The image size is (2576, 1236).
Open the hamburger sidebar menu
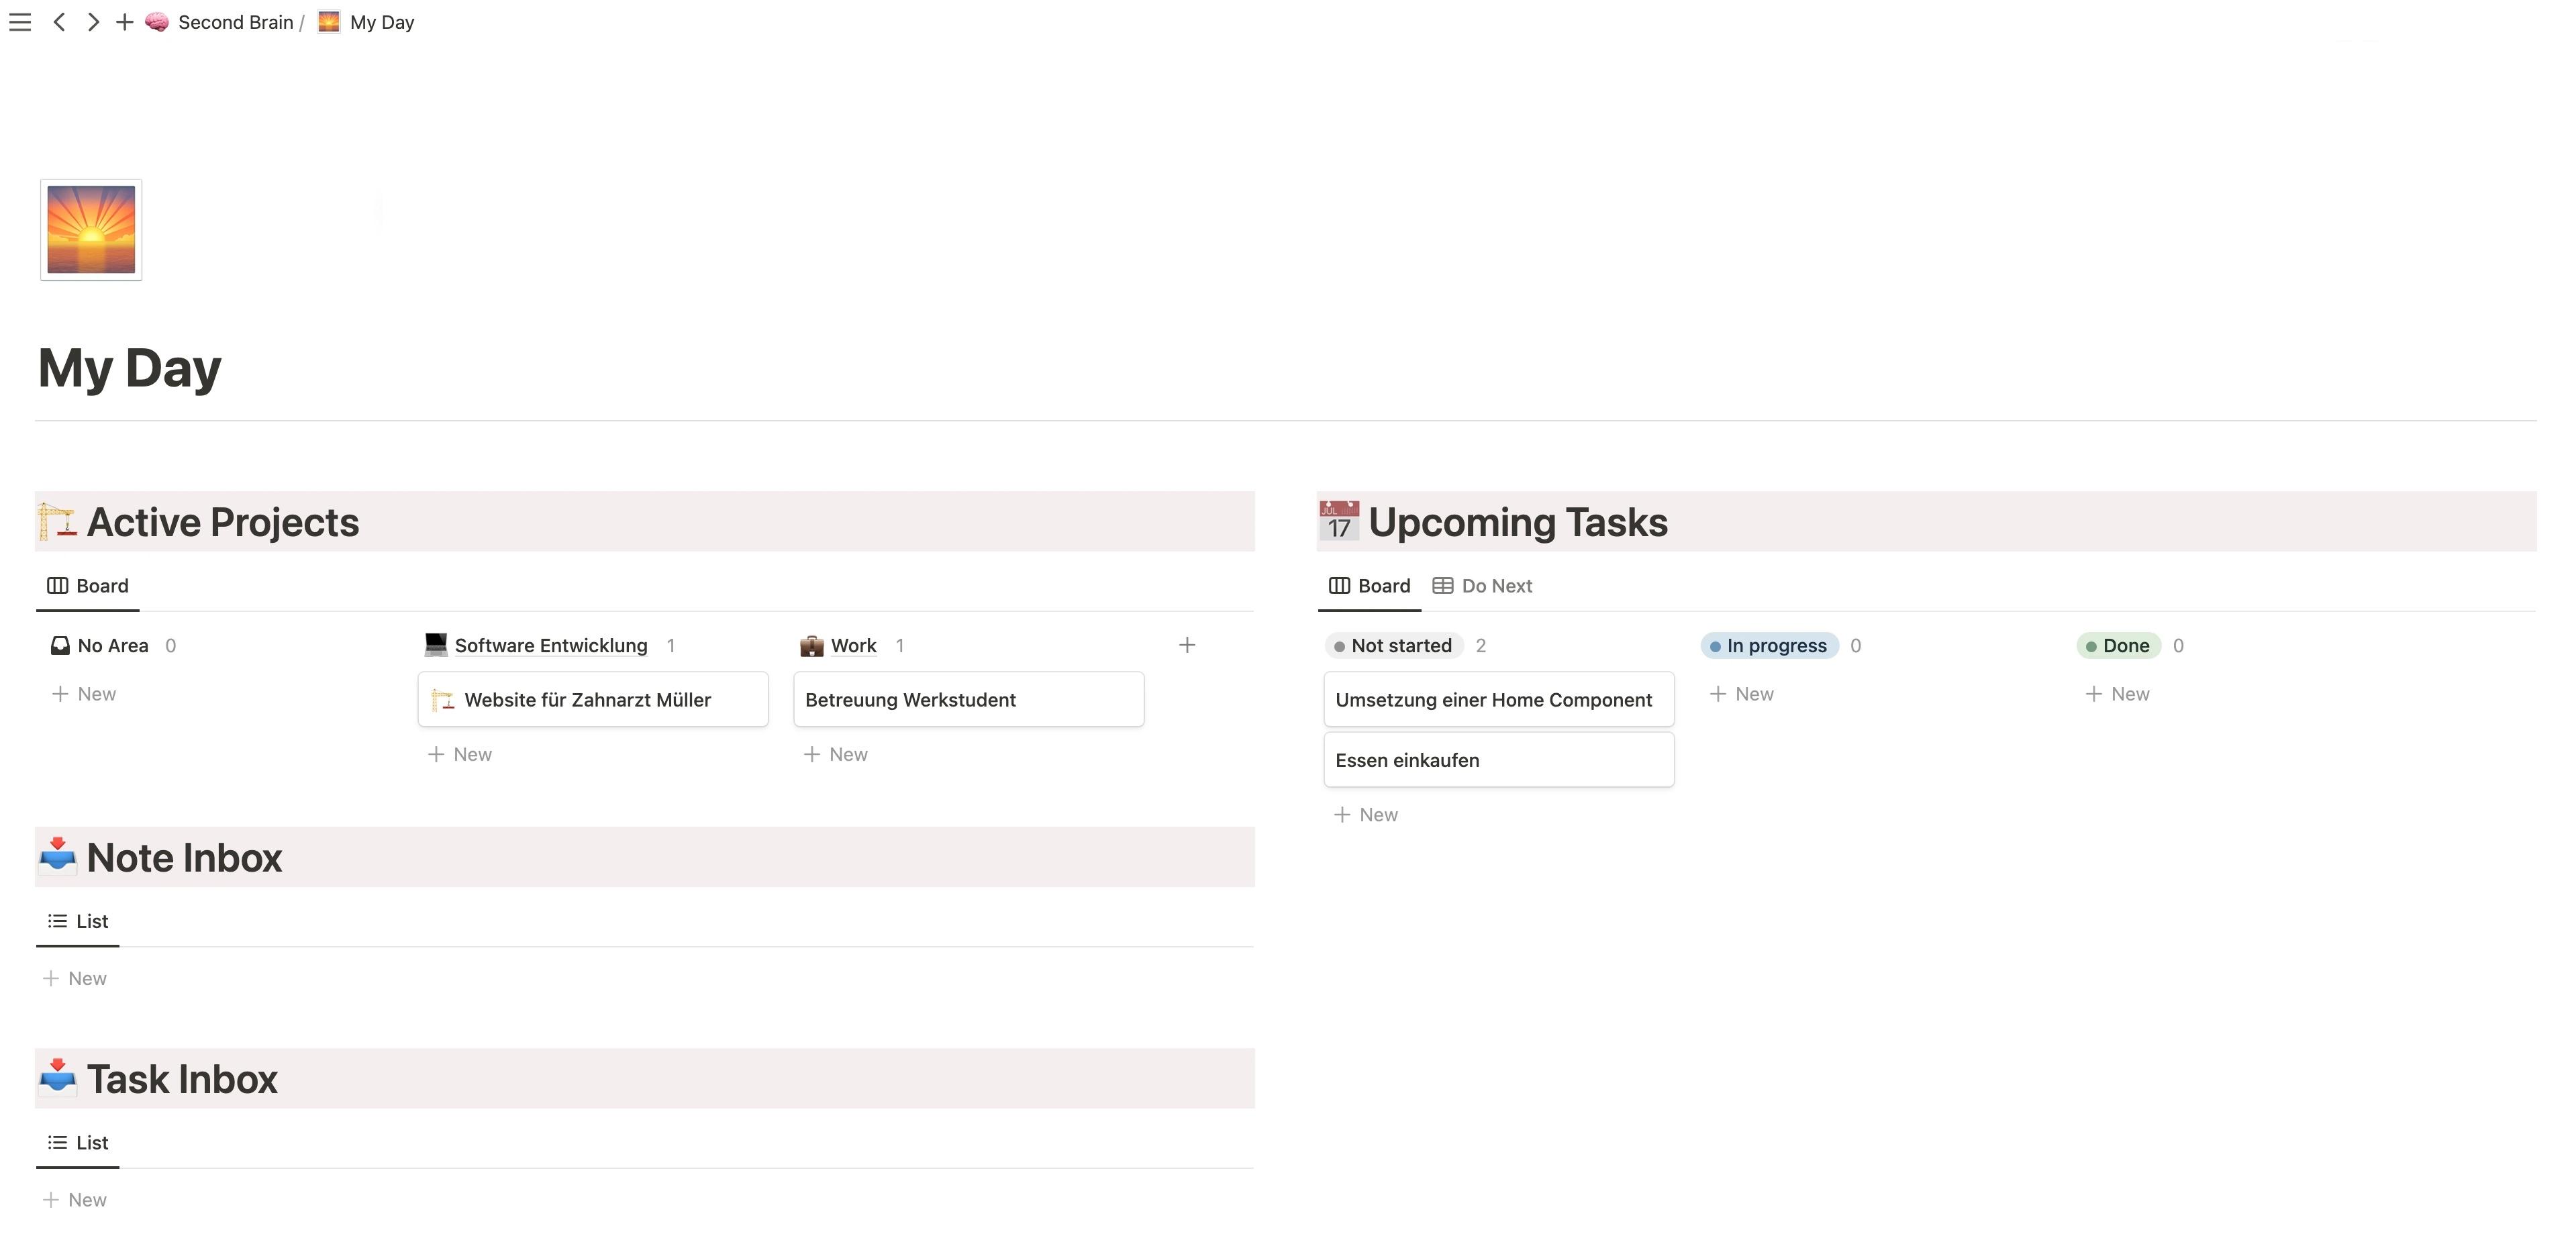pyautogui.click(x=20, y=22)
